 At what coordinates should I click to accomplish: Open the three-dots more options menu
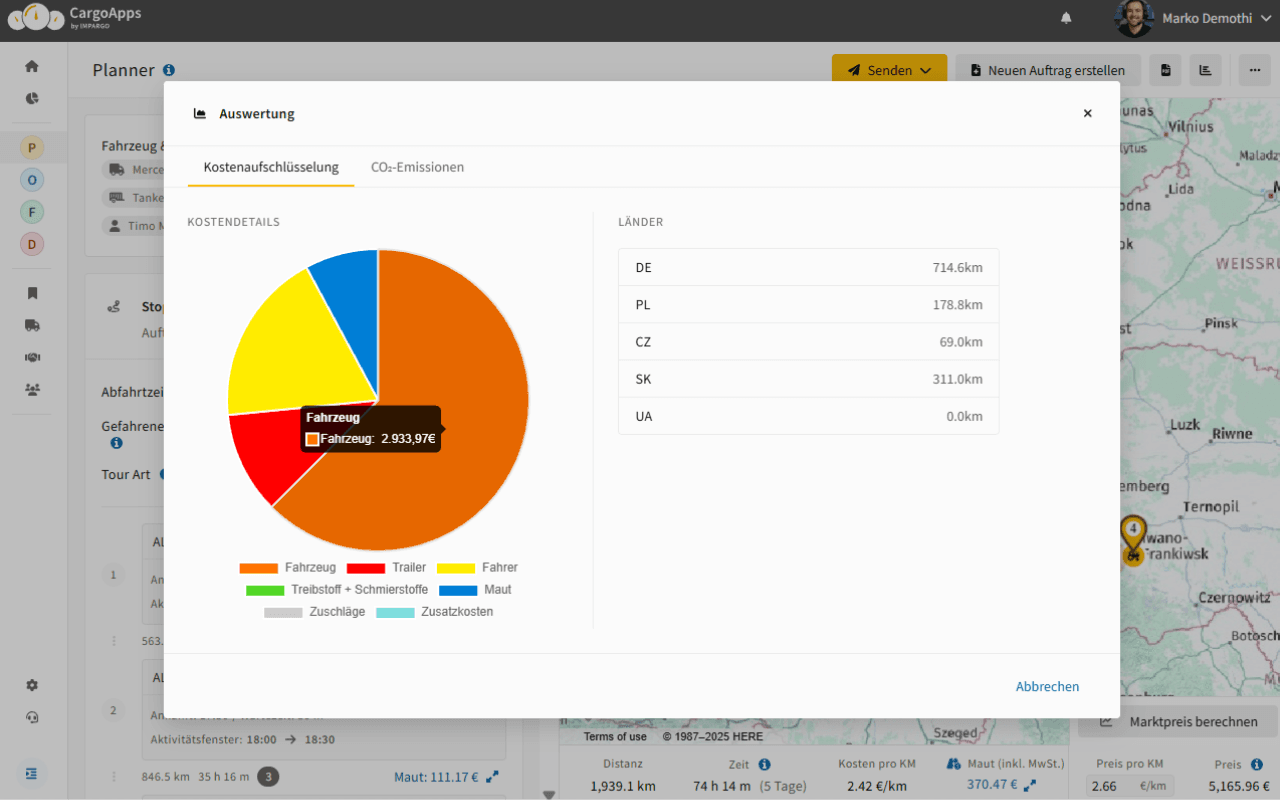coord(1254,70)
